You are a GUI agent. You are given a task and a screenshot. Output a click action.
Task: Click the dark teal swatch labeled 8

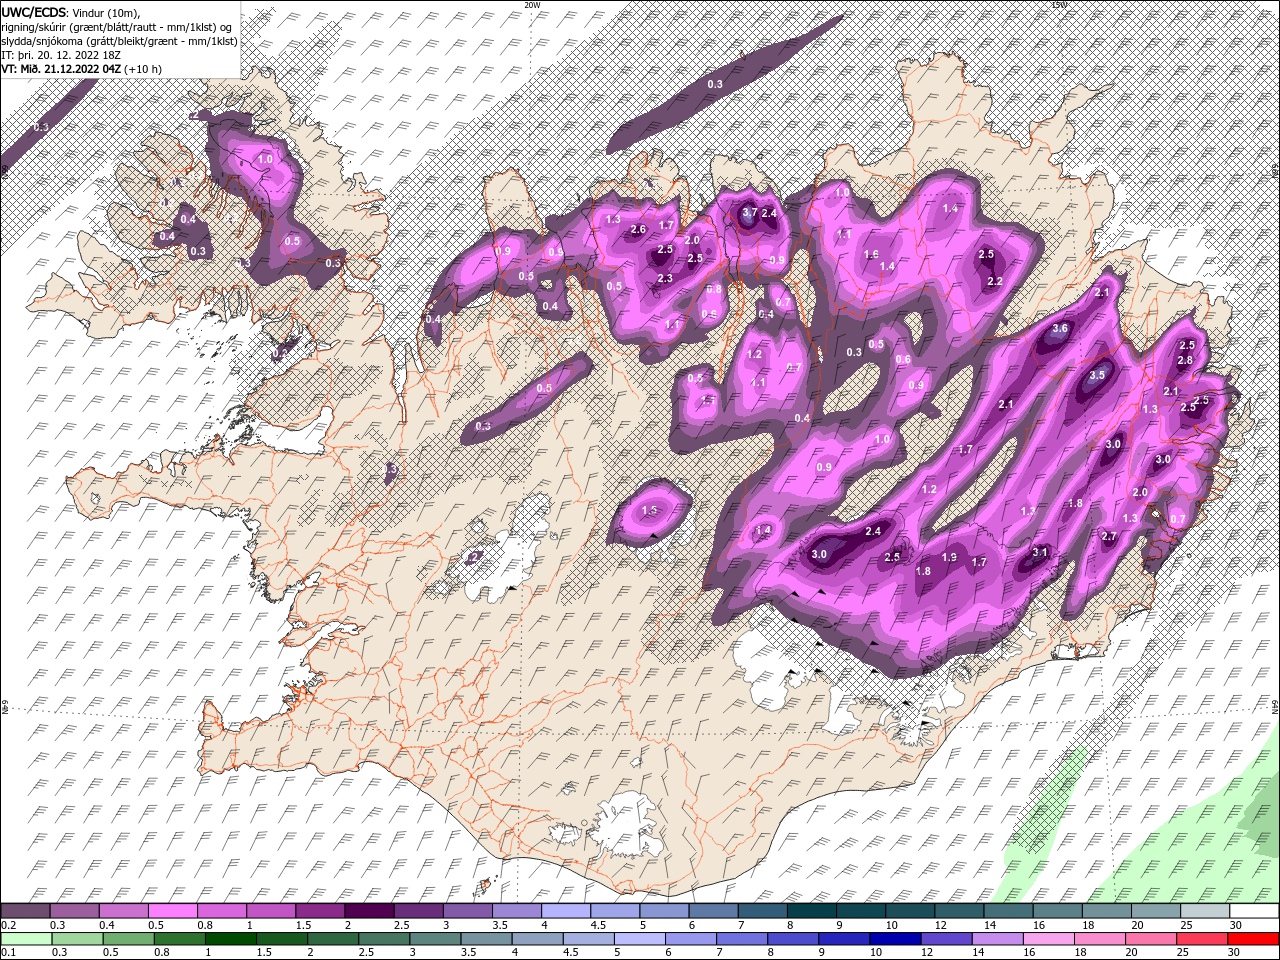(x=813, y=911)
